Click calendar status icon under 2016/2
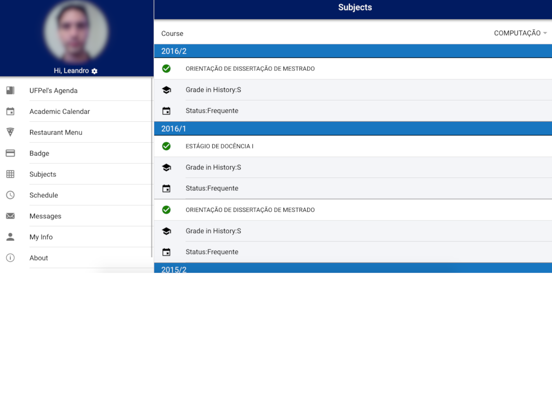 (x=166, y=111)
